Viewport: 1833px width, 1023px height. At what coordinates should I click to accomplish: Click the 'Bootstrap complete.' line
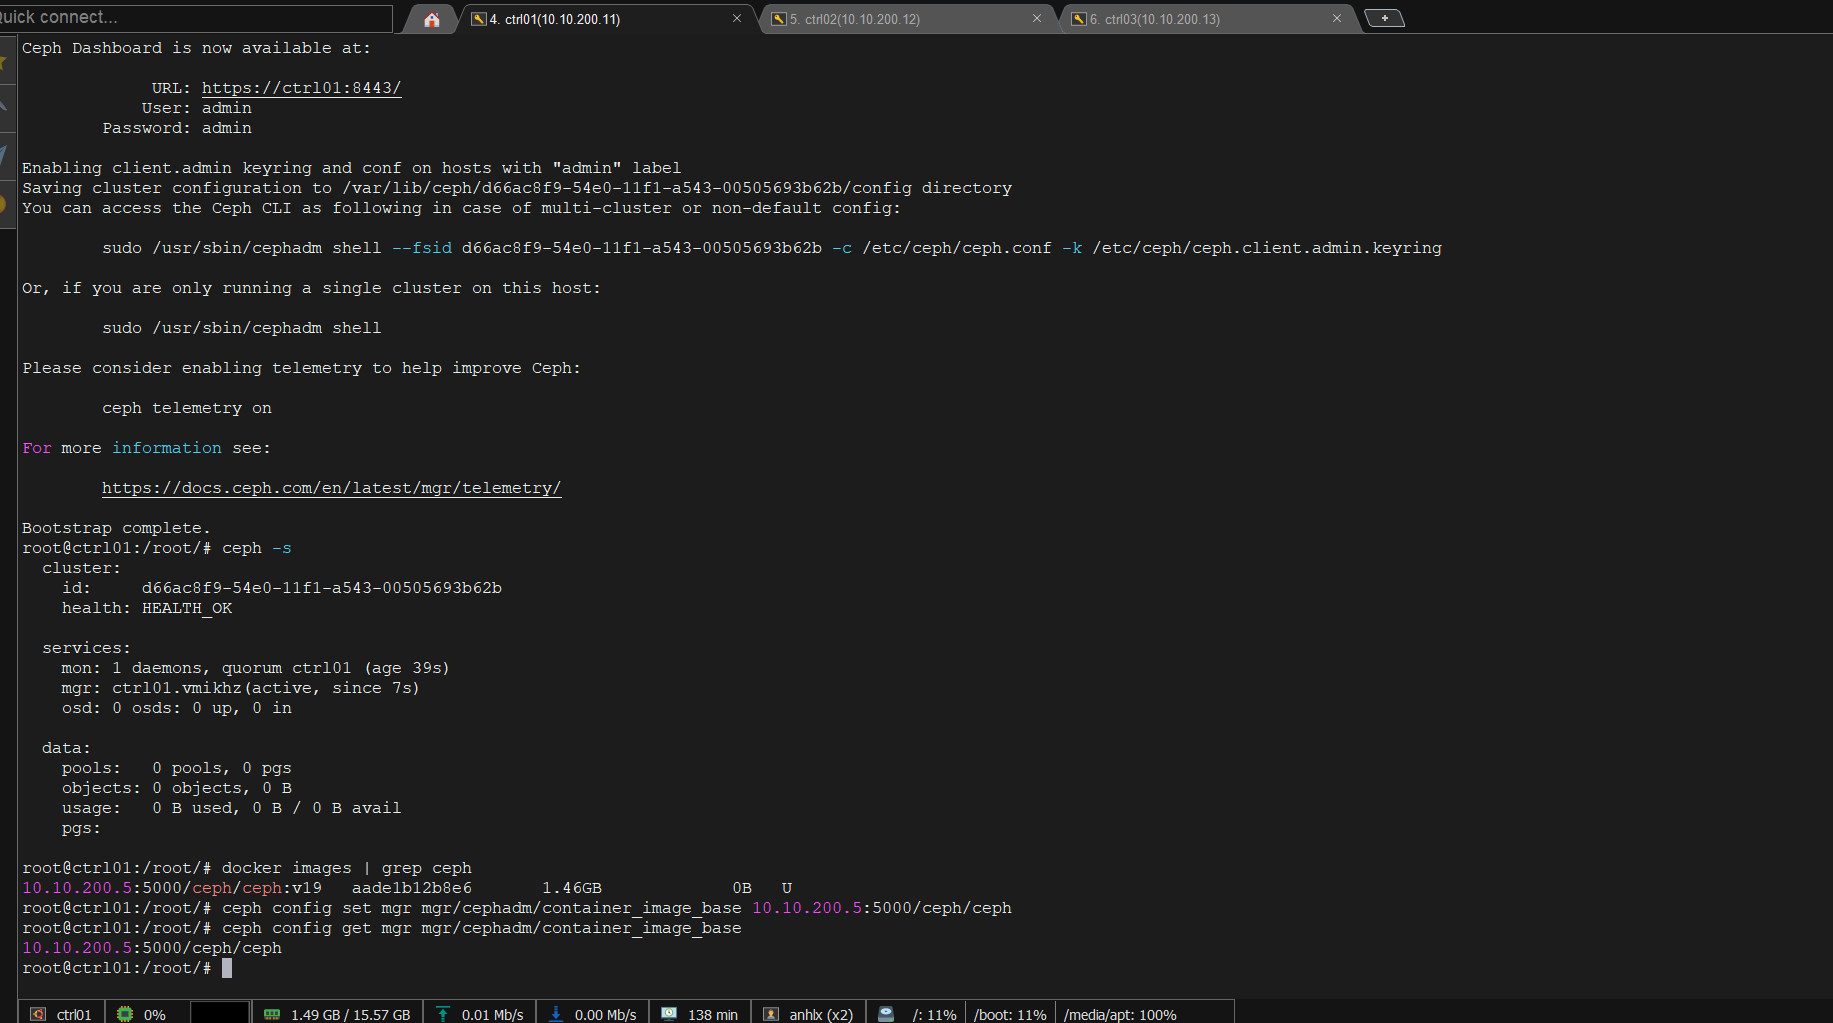(117, 528)
